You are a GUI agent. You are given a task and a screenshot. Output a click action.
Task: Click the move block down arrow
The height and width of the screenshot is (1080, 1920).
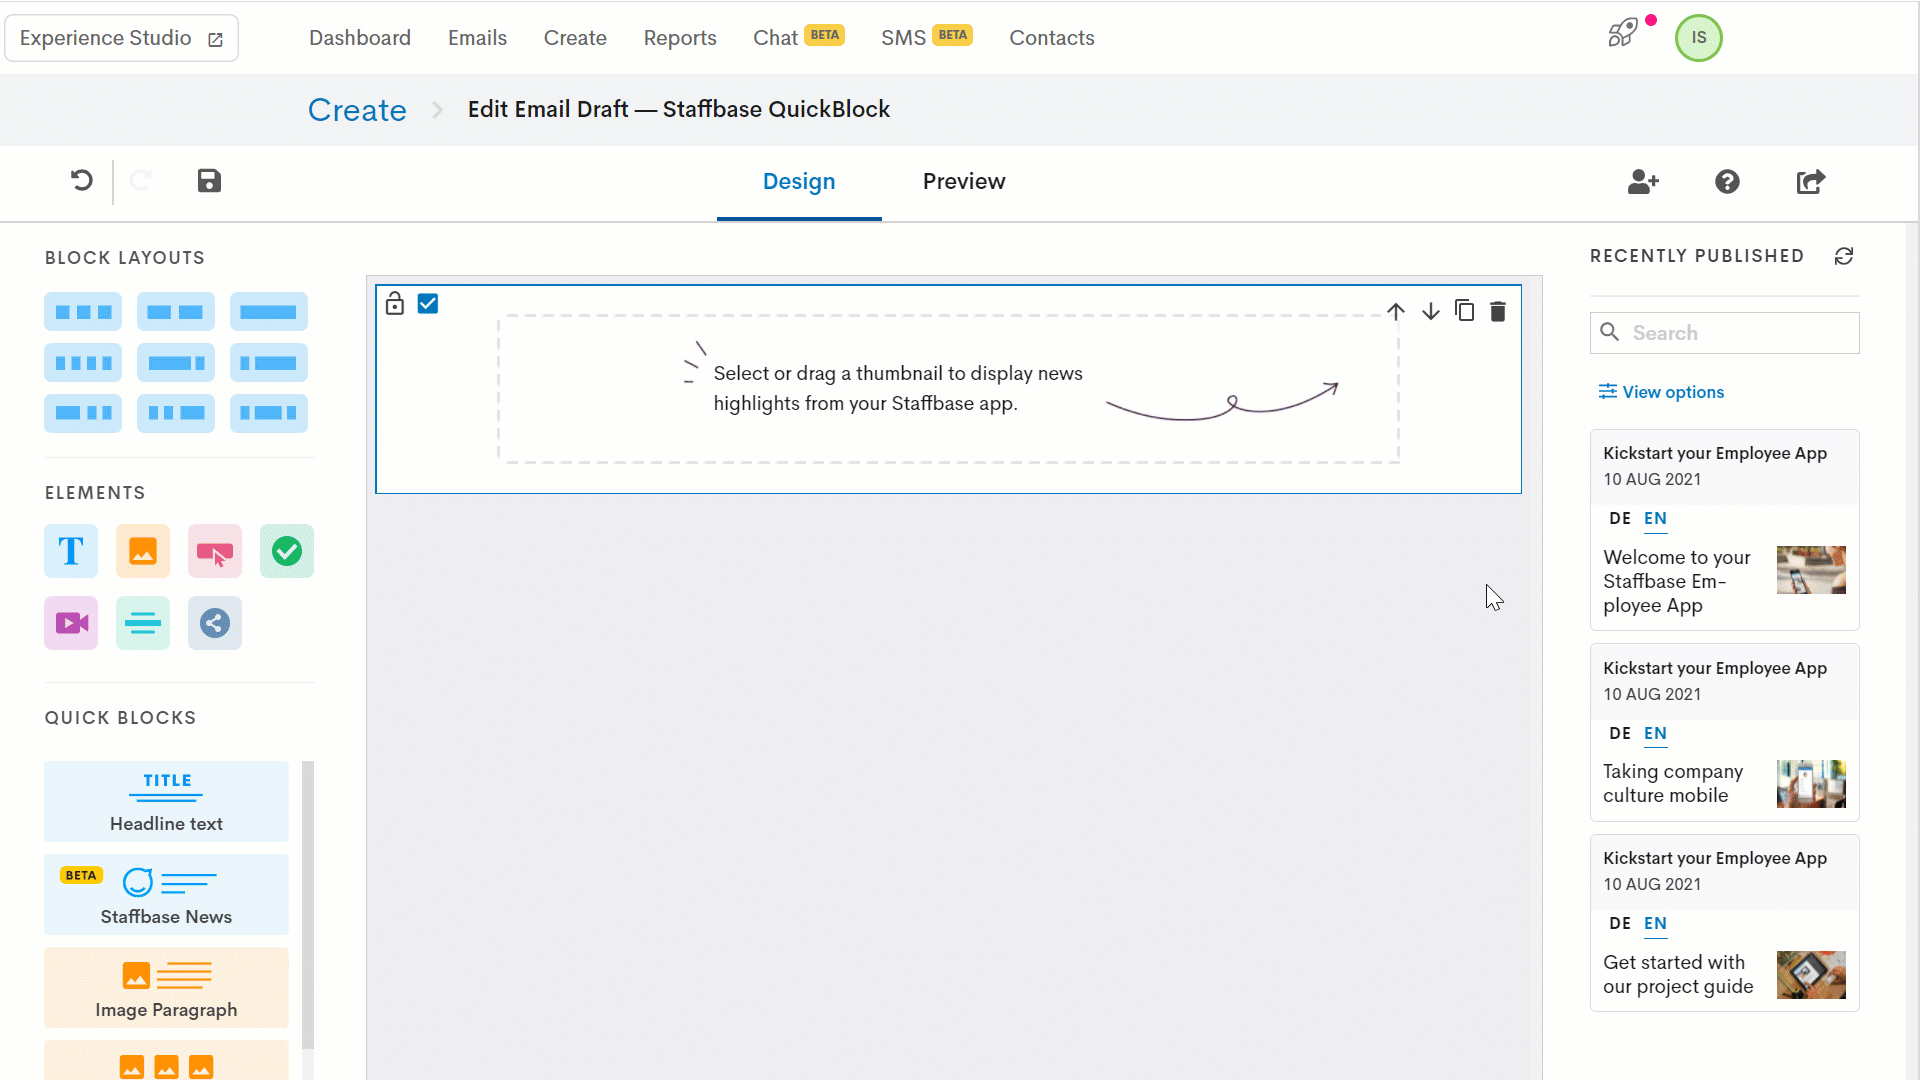coord(1429,311)
